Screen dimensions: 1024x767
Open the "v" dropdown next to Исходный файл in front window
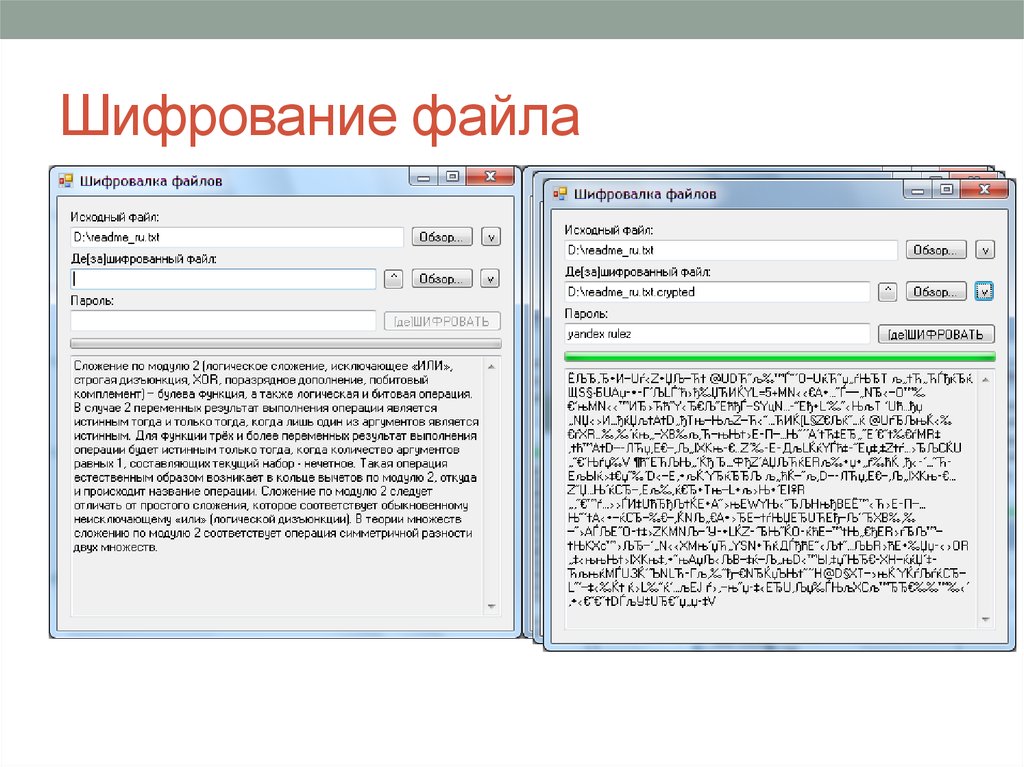coord(985,249)
